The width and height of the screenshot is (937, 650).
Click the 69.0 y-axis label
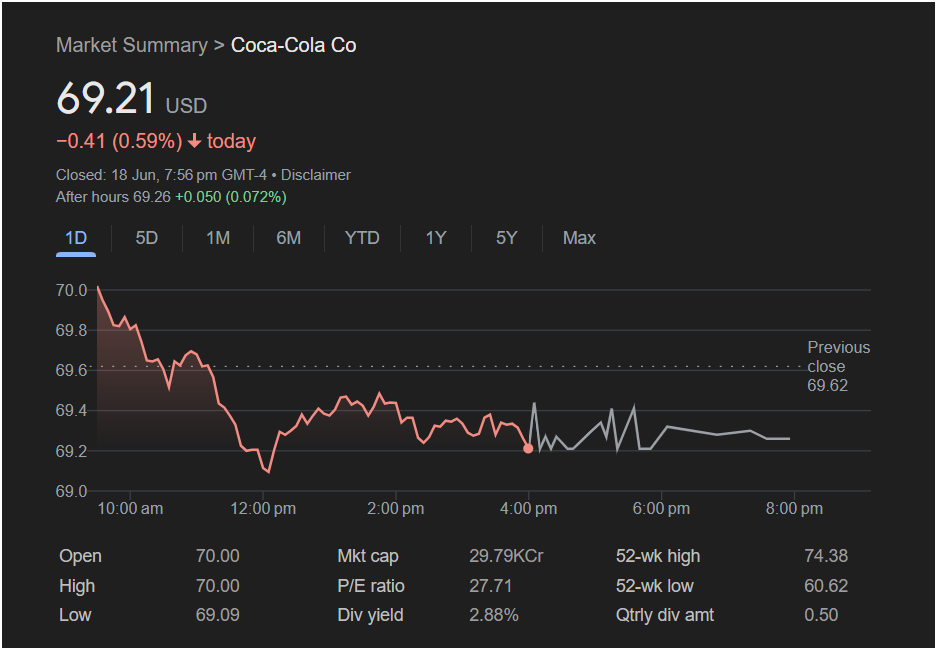(72, 492)
